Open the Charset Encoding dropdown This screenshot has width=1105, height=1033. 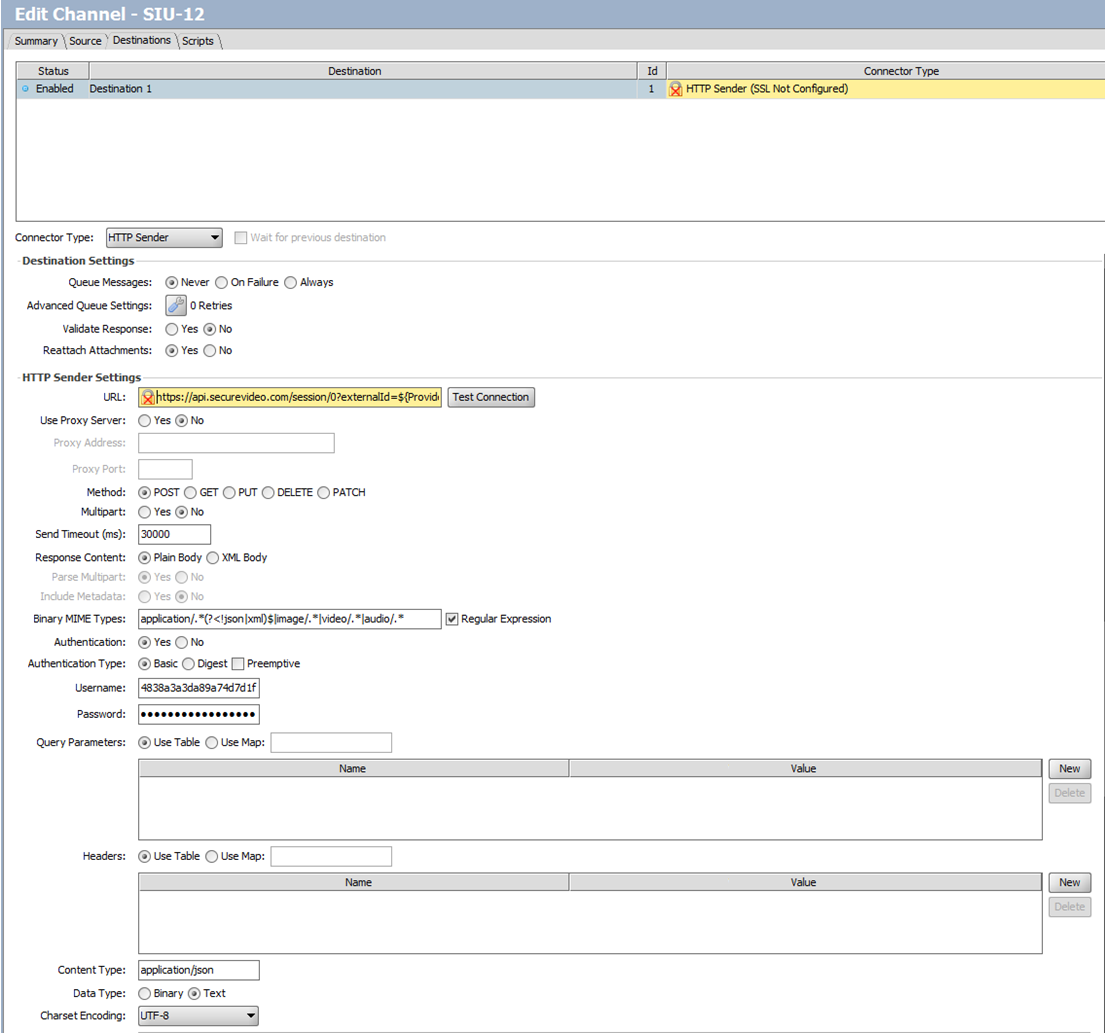pos(249,1014)
